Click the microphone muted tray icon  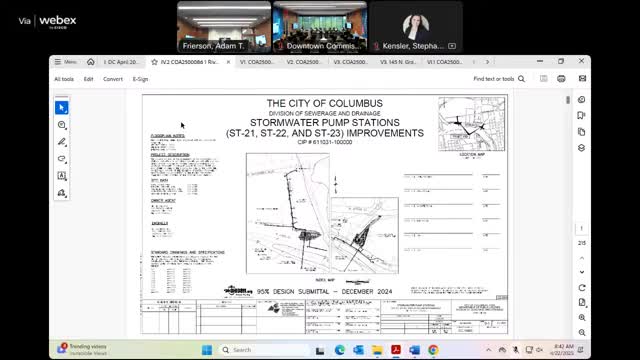[x=516, y=350]
